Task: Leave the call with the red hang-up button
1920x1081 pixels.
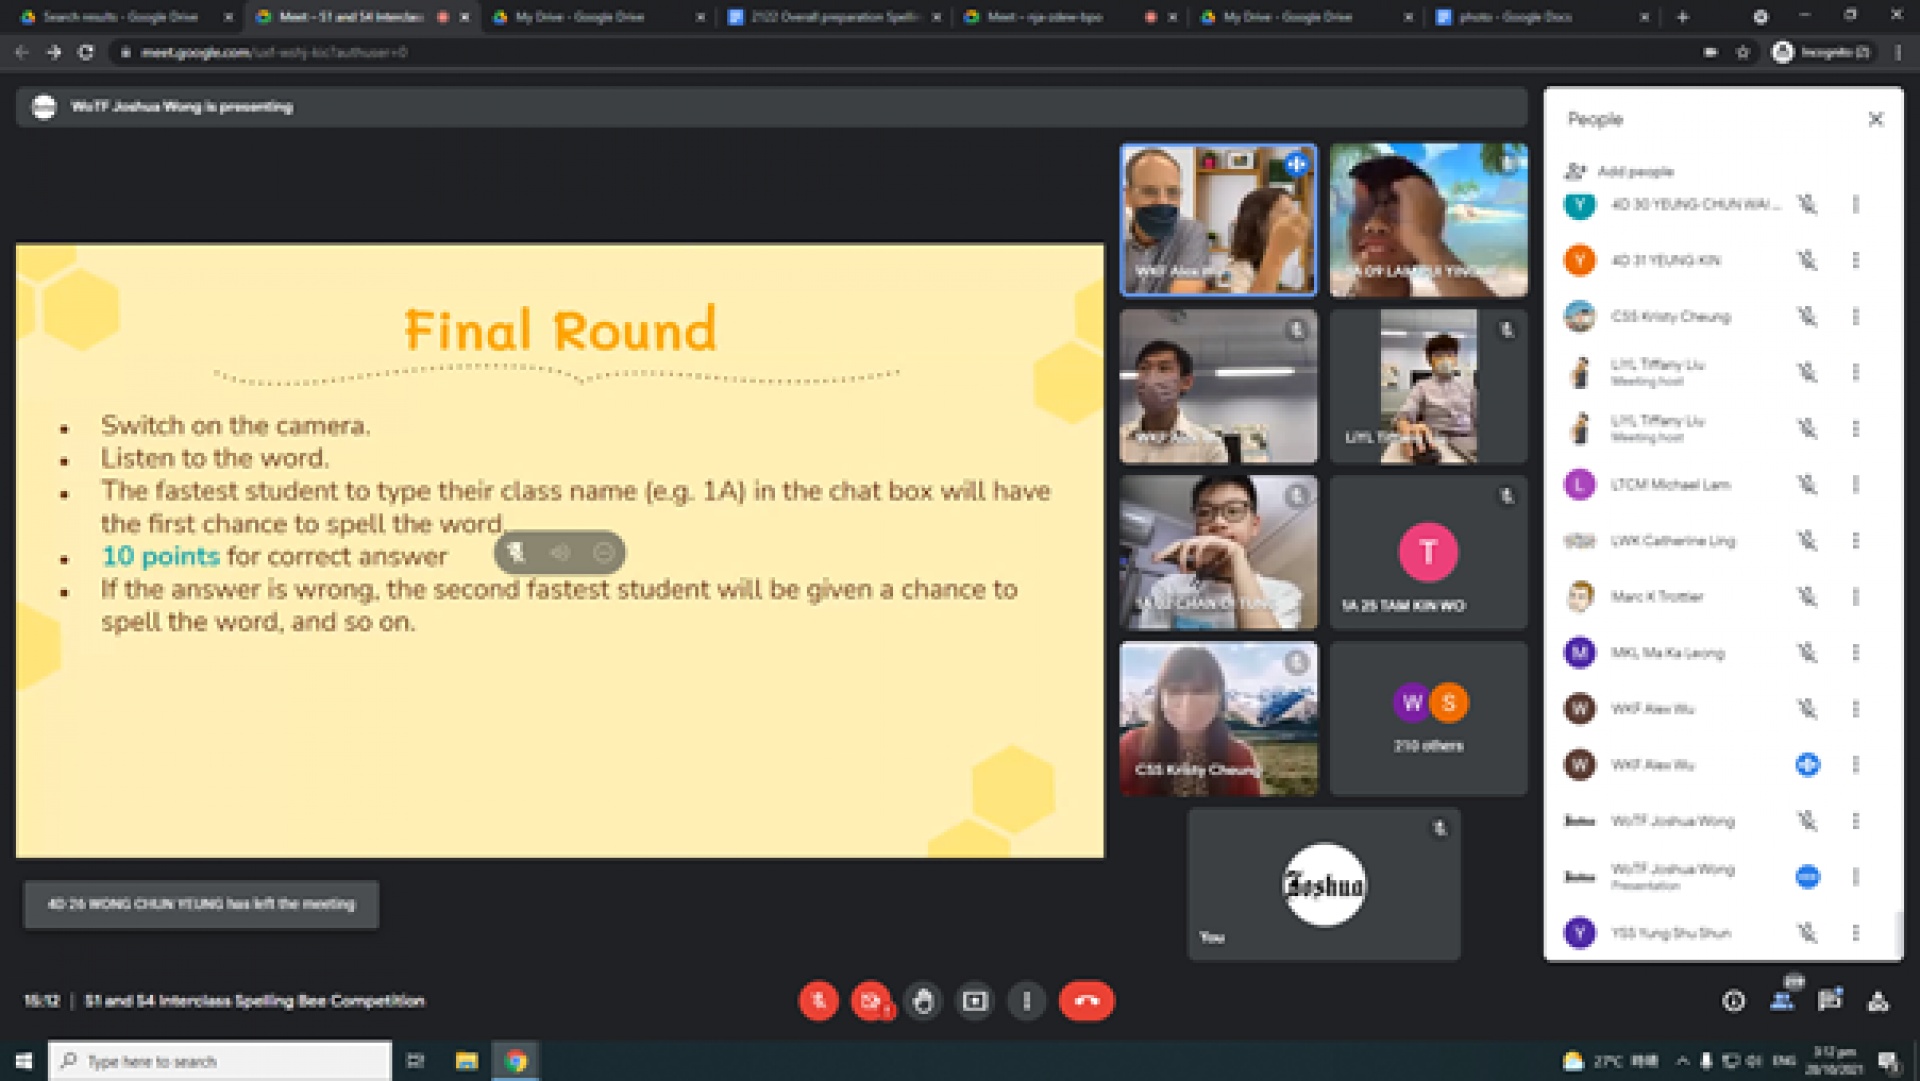Action: tap(1086, 1001)
